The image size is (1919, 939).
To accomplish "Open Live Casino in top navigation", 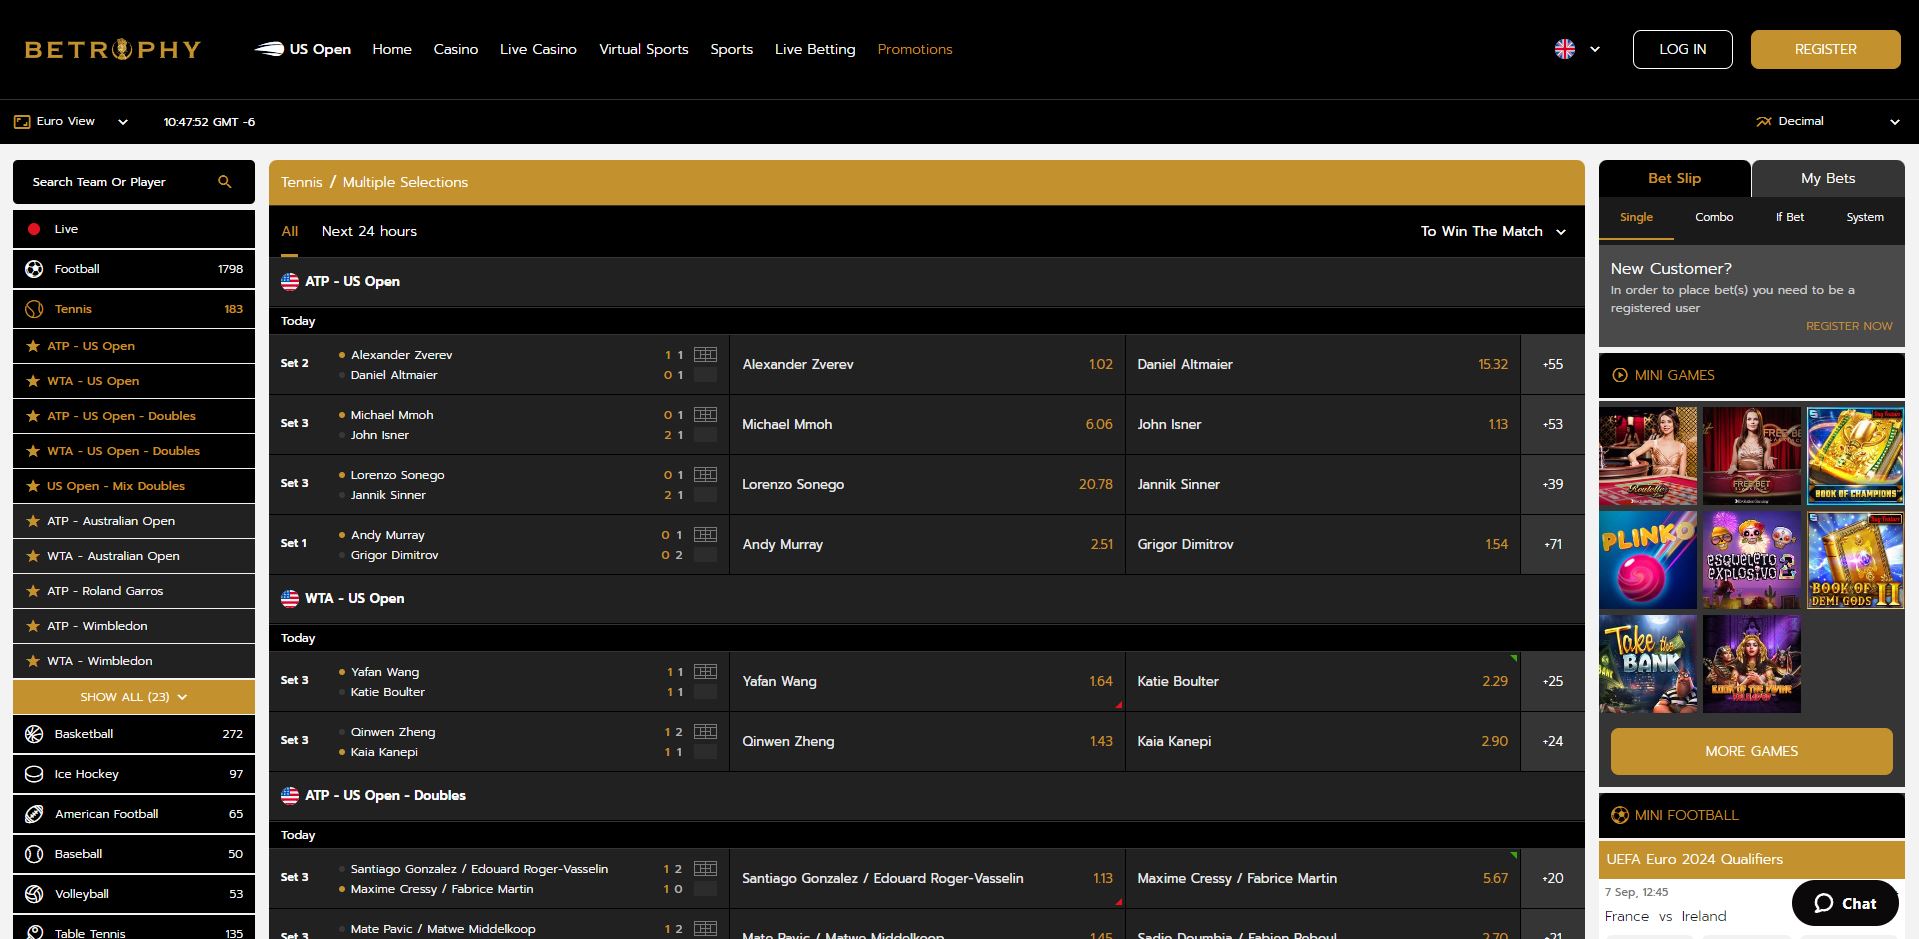I will 538,49.
